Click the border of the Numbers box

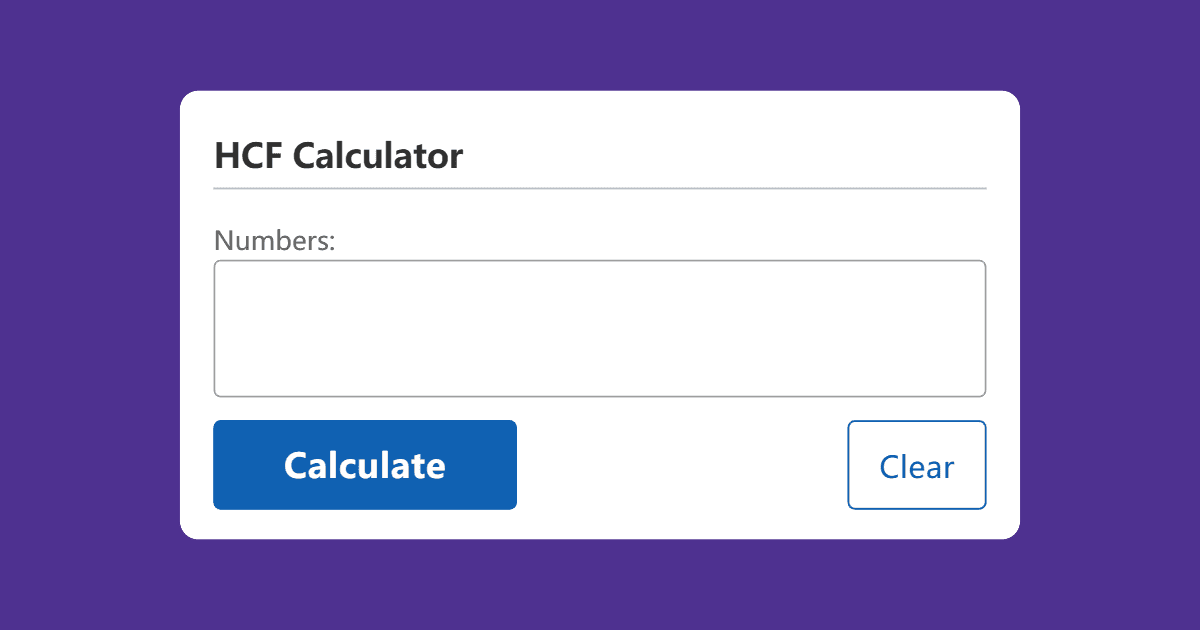(x=599, y=261)
